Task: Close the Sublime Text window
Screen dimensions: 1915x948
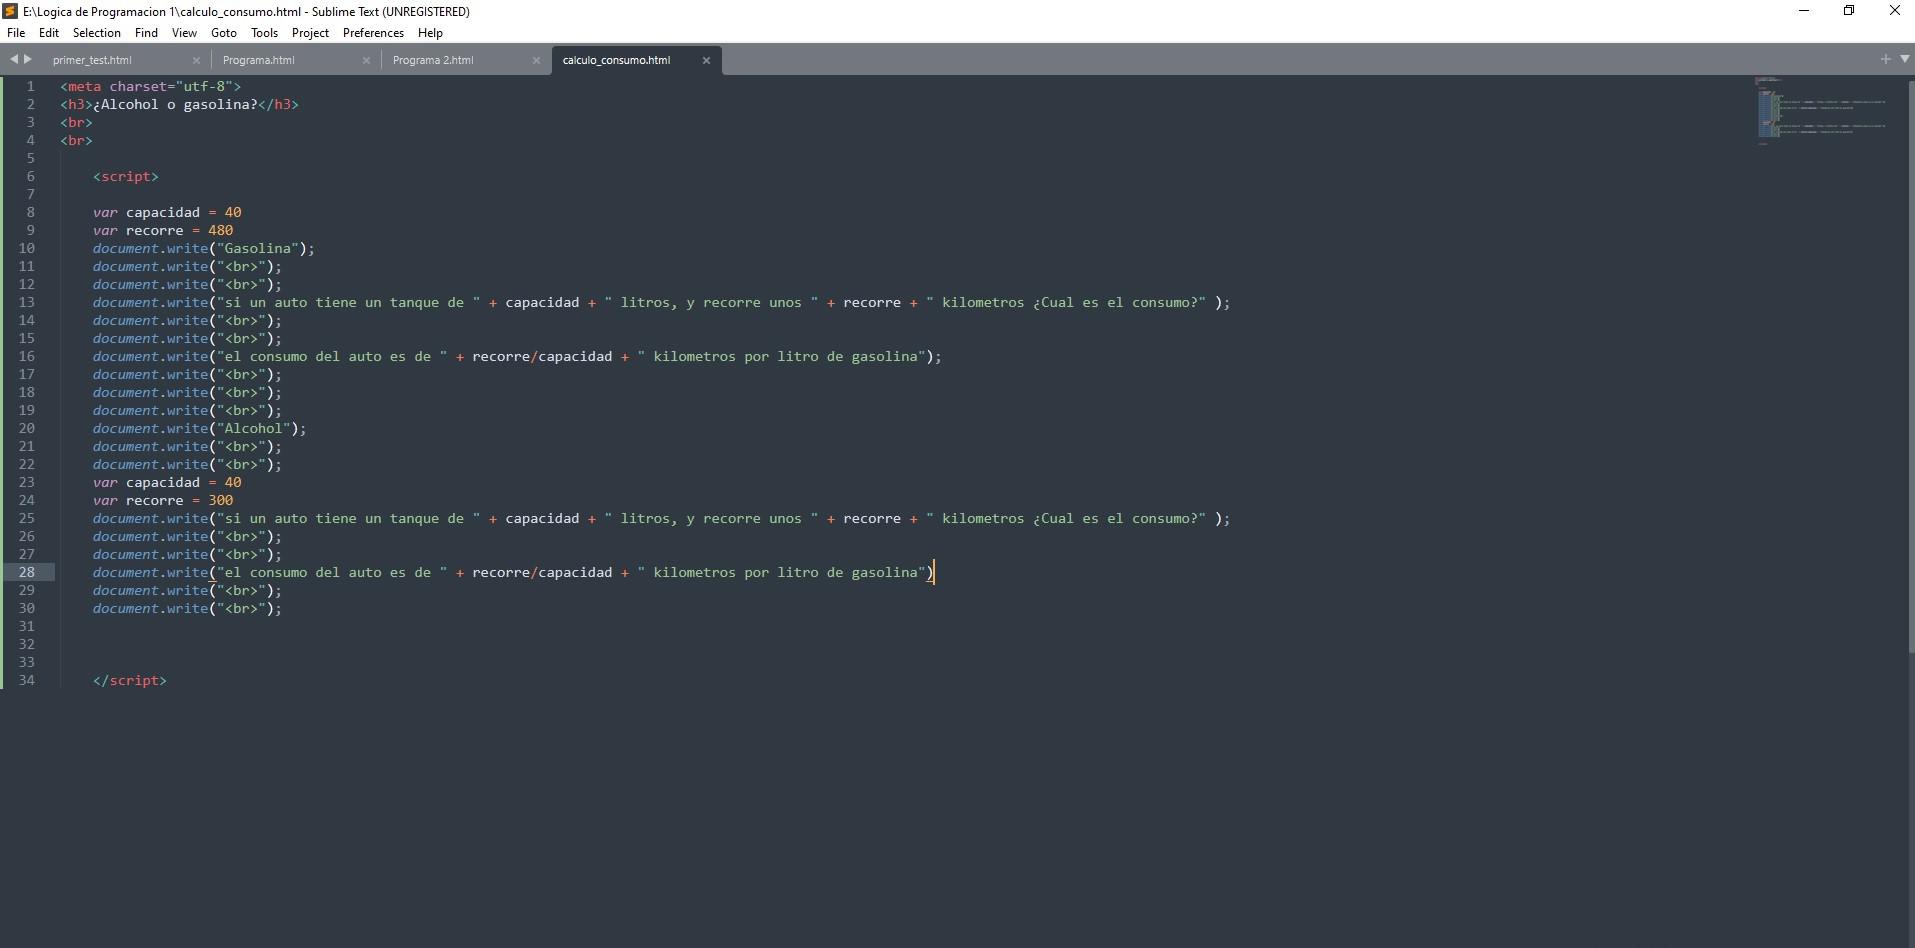Action: point(1894,11)
